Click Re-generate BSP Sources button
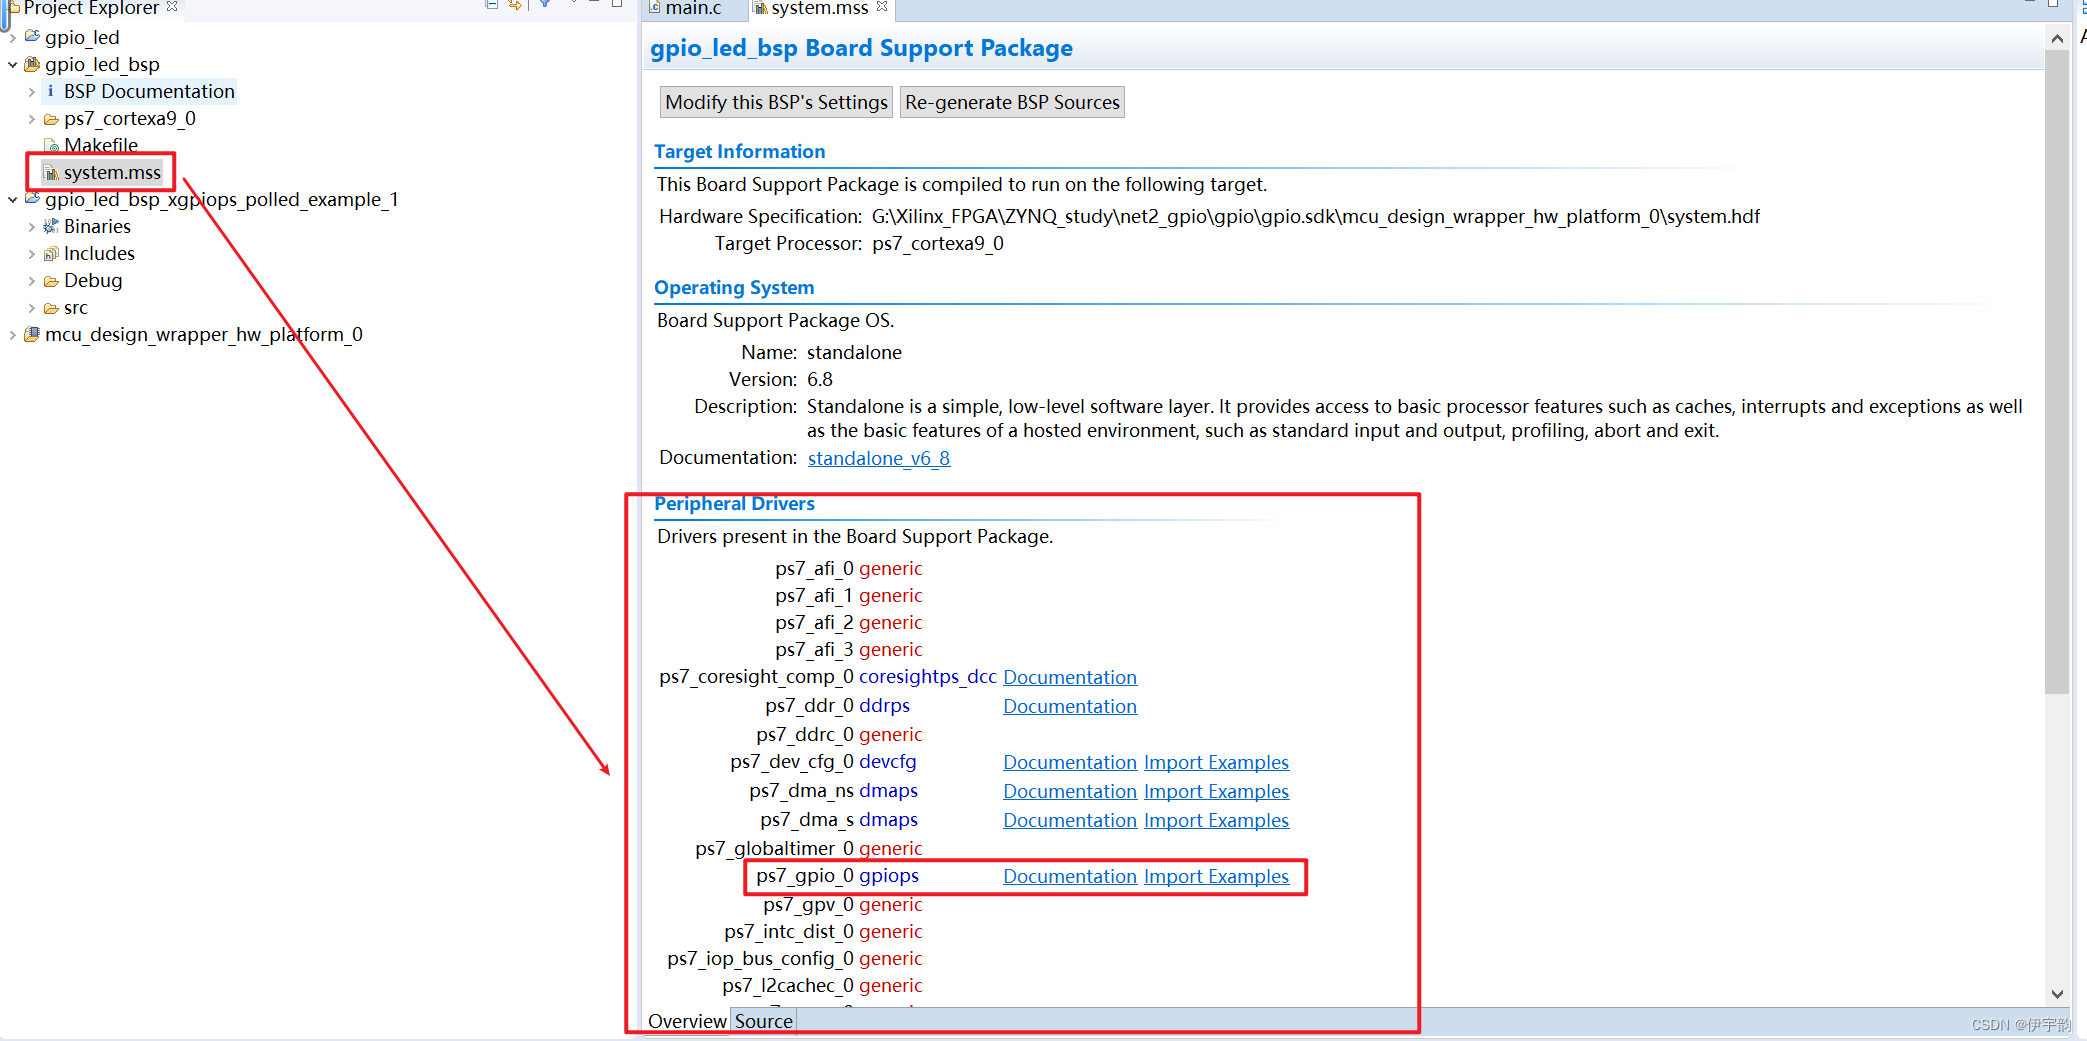The image size is (2087, 1041). (1012, 102)
